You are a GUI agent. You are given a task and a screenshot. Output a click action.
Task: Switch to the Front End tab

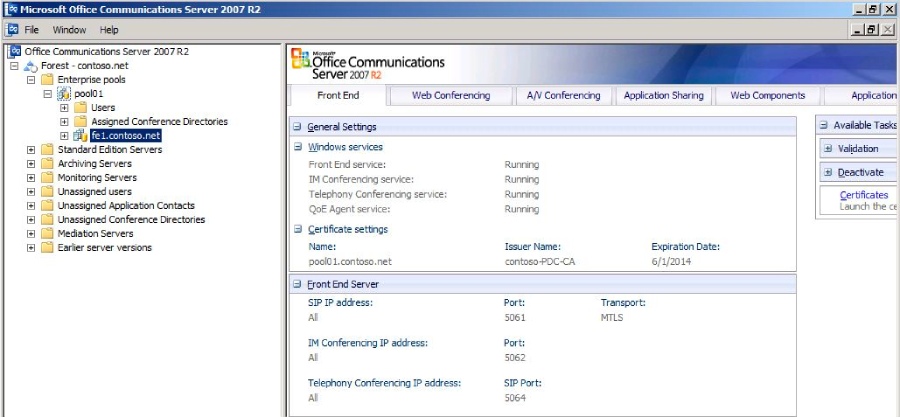click(338, 96)
